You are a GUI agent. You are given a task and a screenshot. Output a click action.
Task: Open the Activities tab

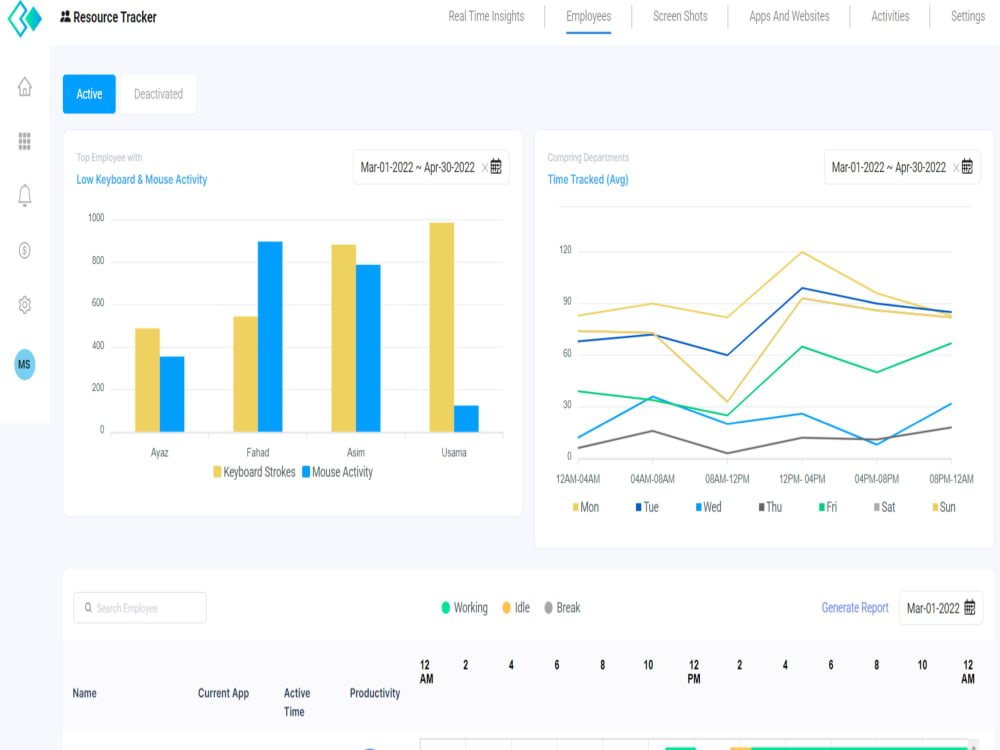pos(890,17)
